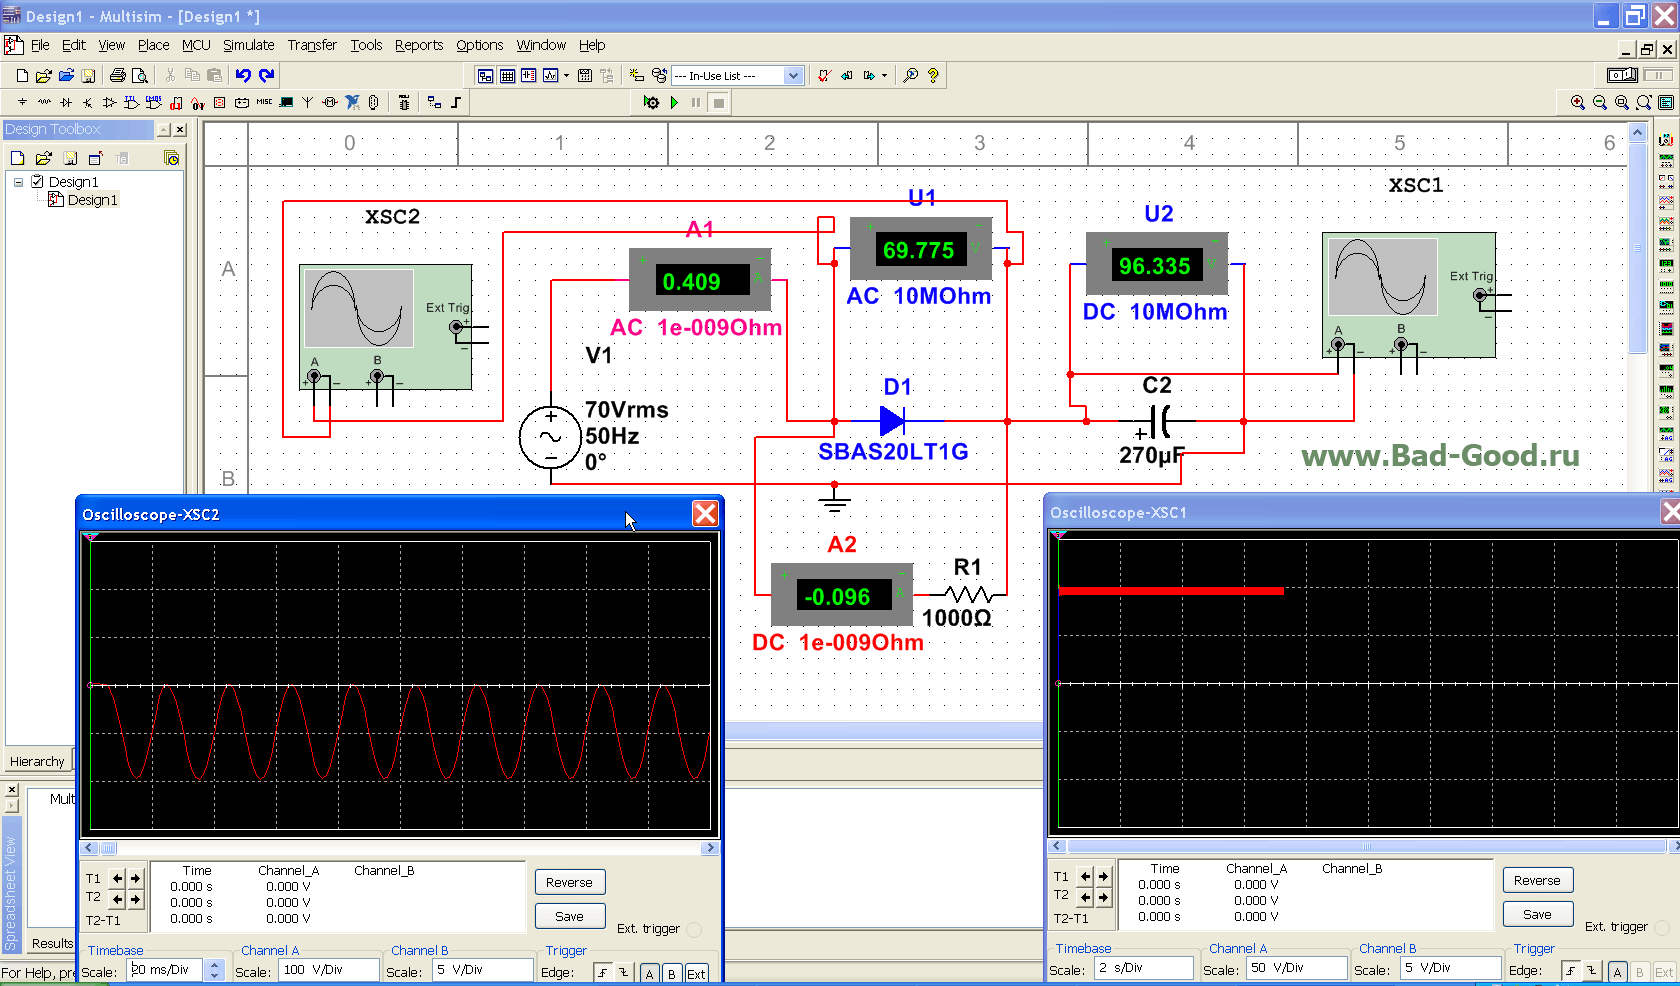Place an indicator component

pos(220,102)
